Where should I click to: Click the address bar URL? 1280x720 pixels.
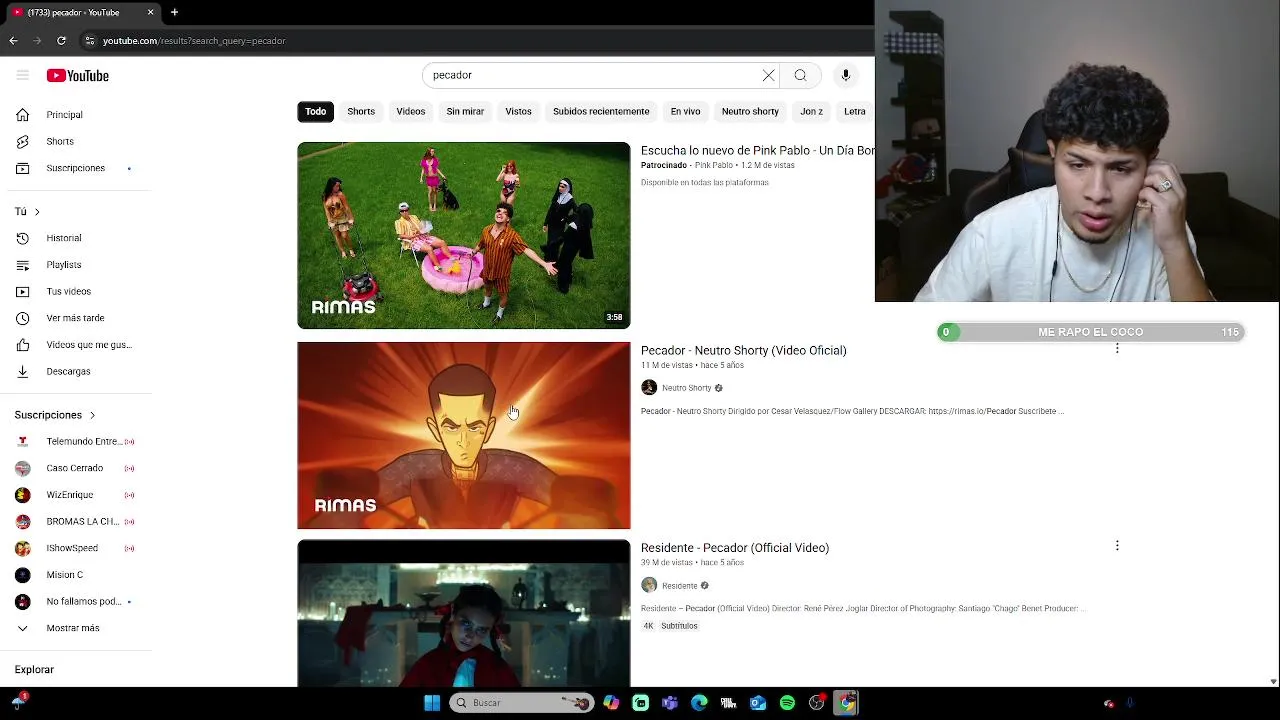(x=194, y=41)
